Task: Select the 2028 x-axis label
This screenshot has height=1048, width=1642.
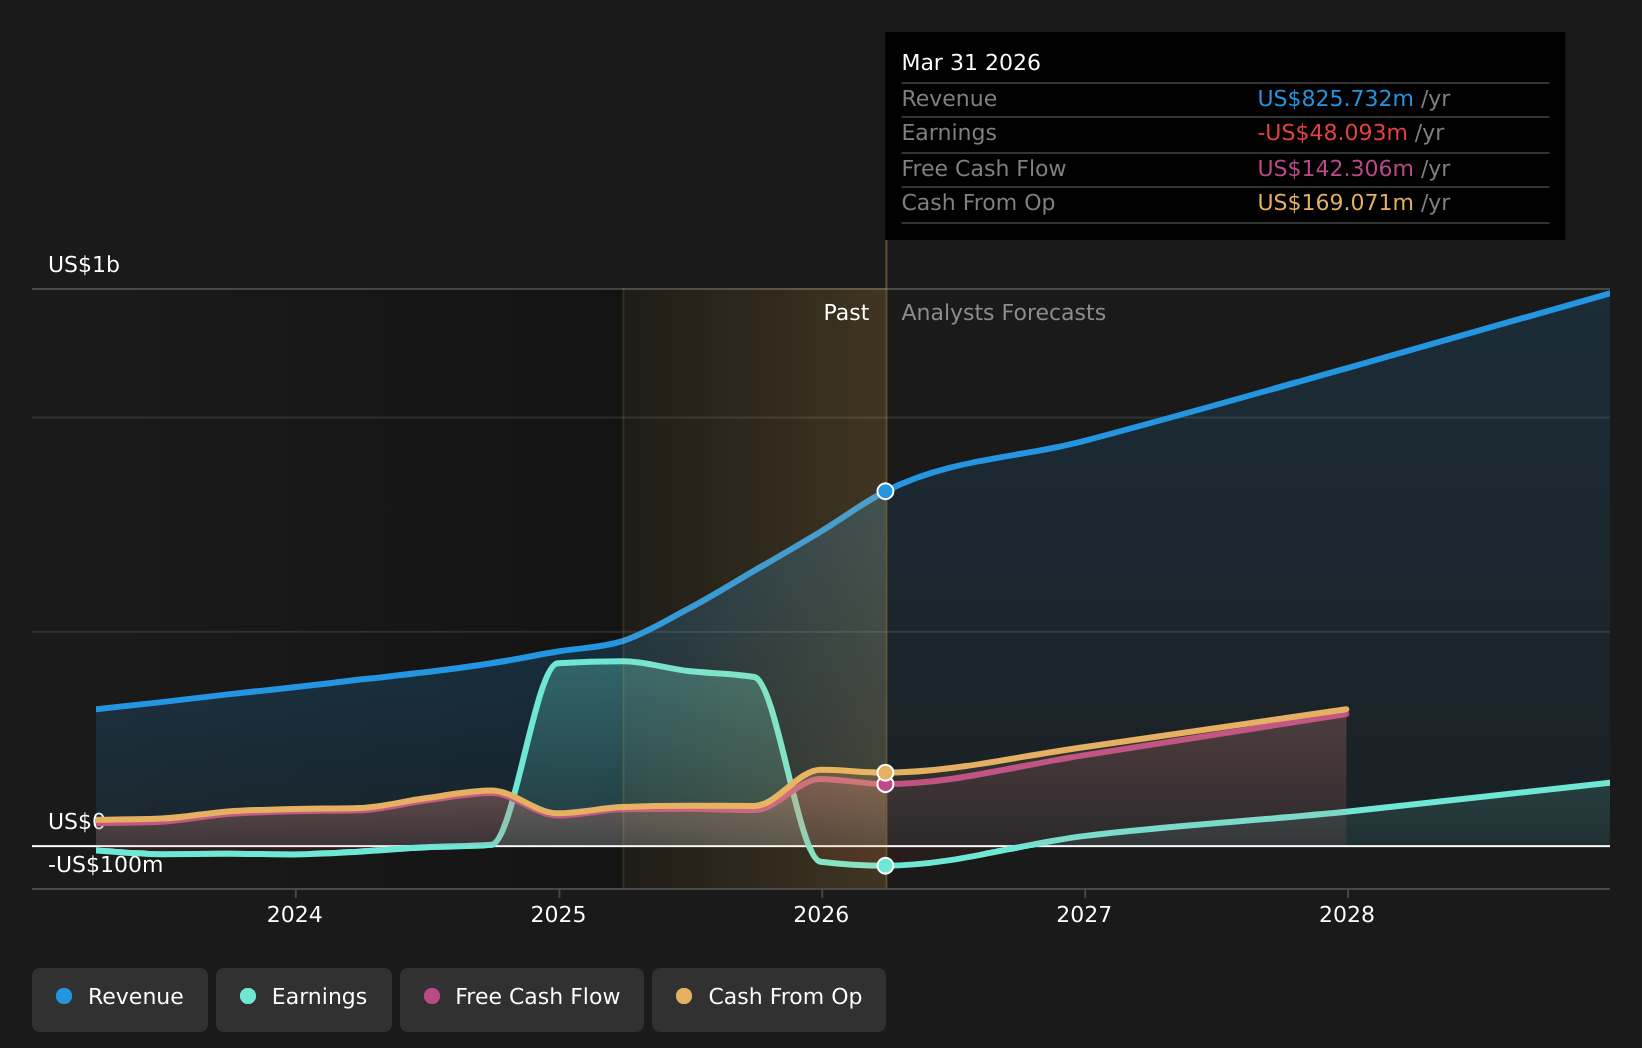Action: (x=1347, y=915)
